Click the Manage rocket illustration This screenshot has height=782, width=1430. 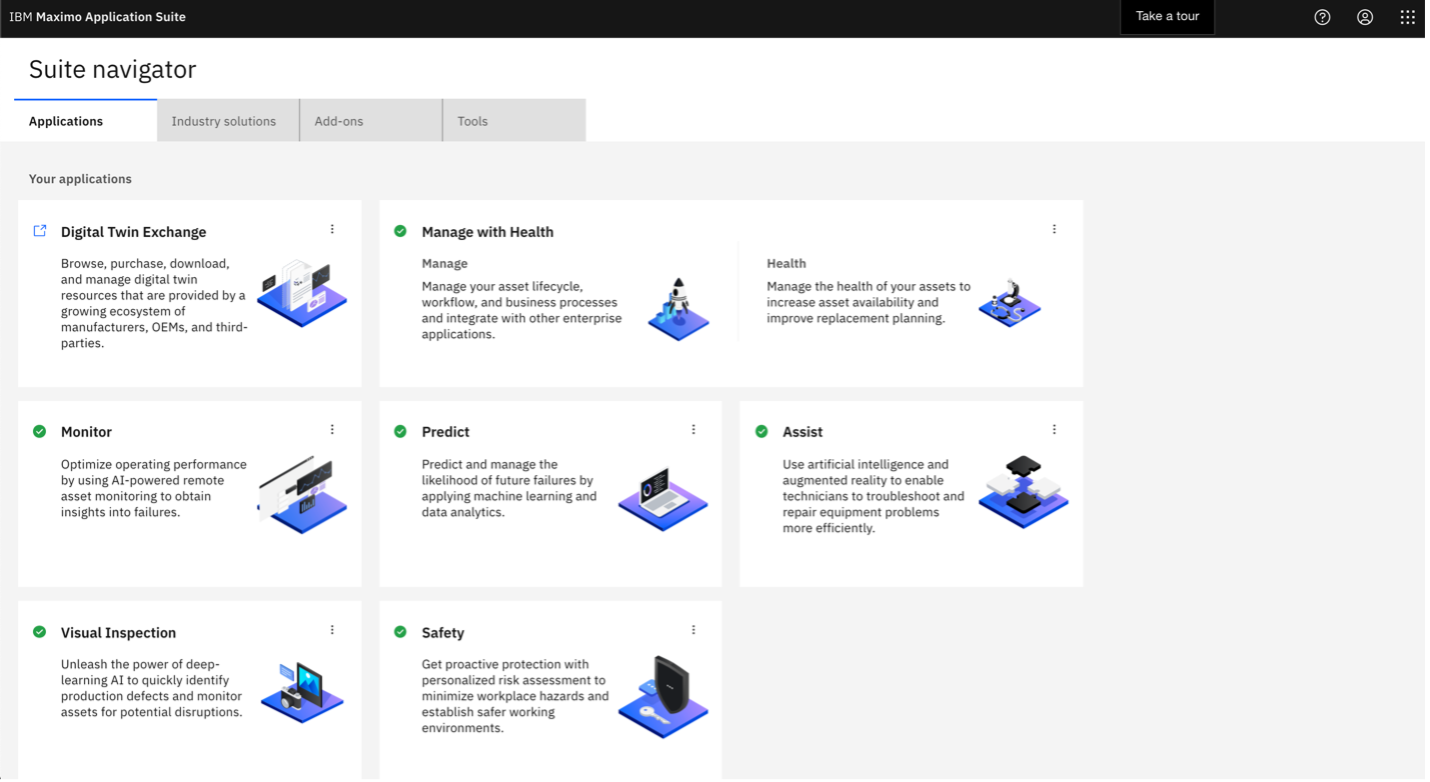(678, 308)
